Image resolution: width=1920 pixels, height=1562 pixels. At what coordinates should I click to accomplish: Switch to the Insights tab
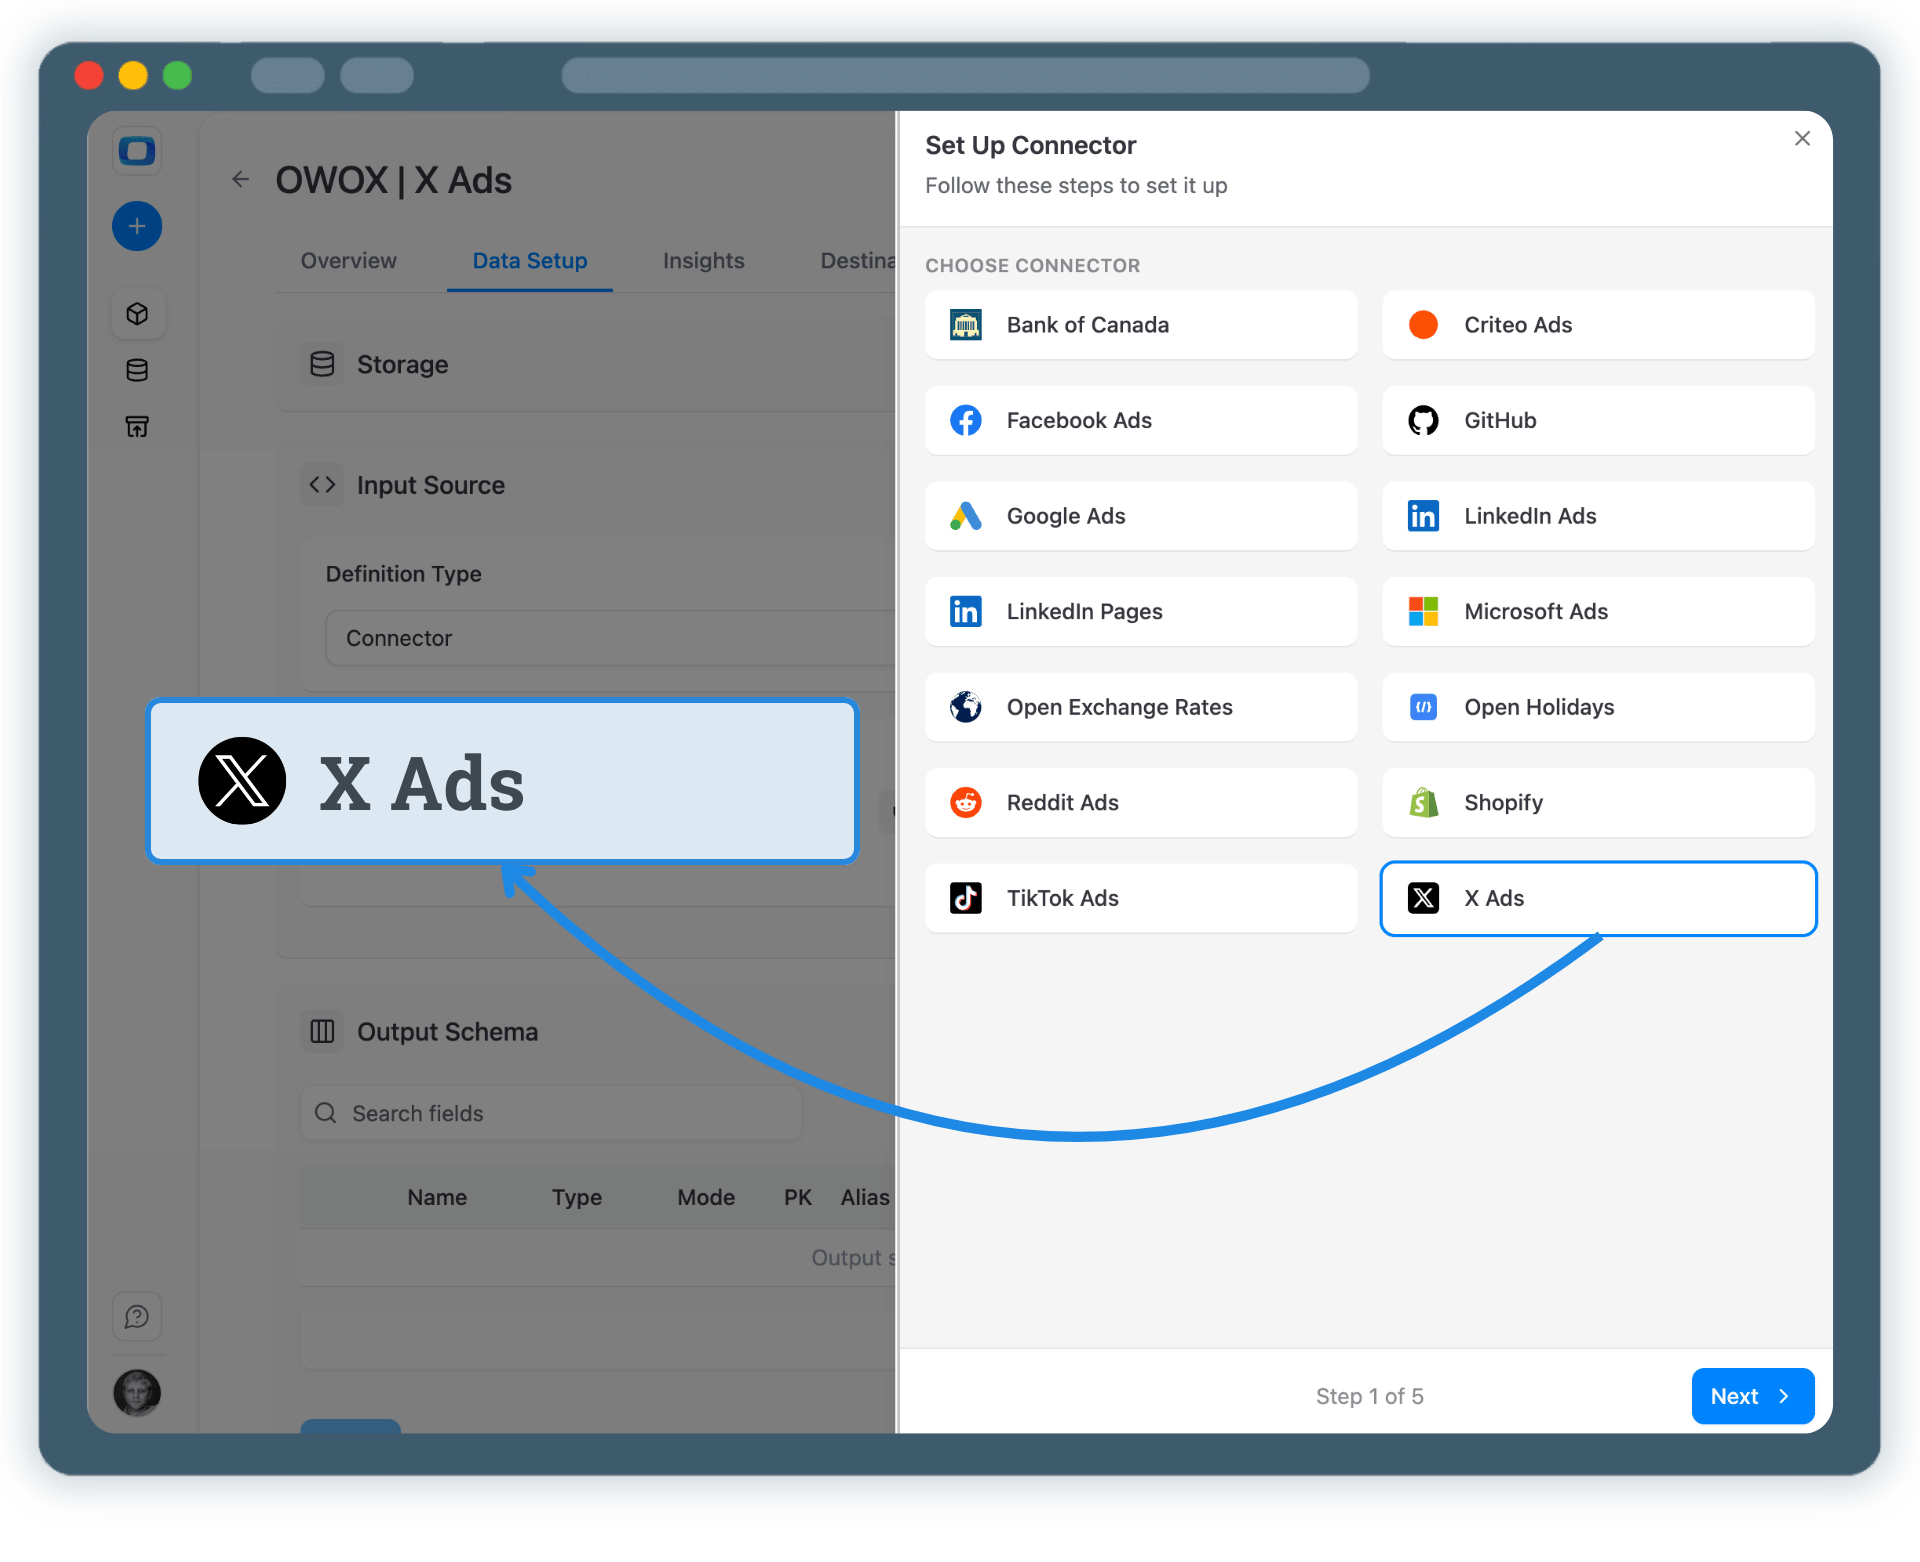(x=703, y=261)
